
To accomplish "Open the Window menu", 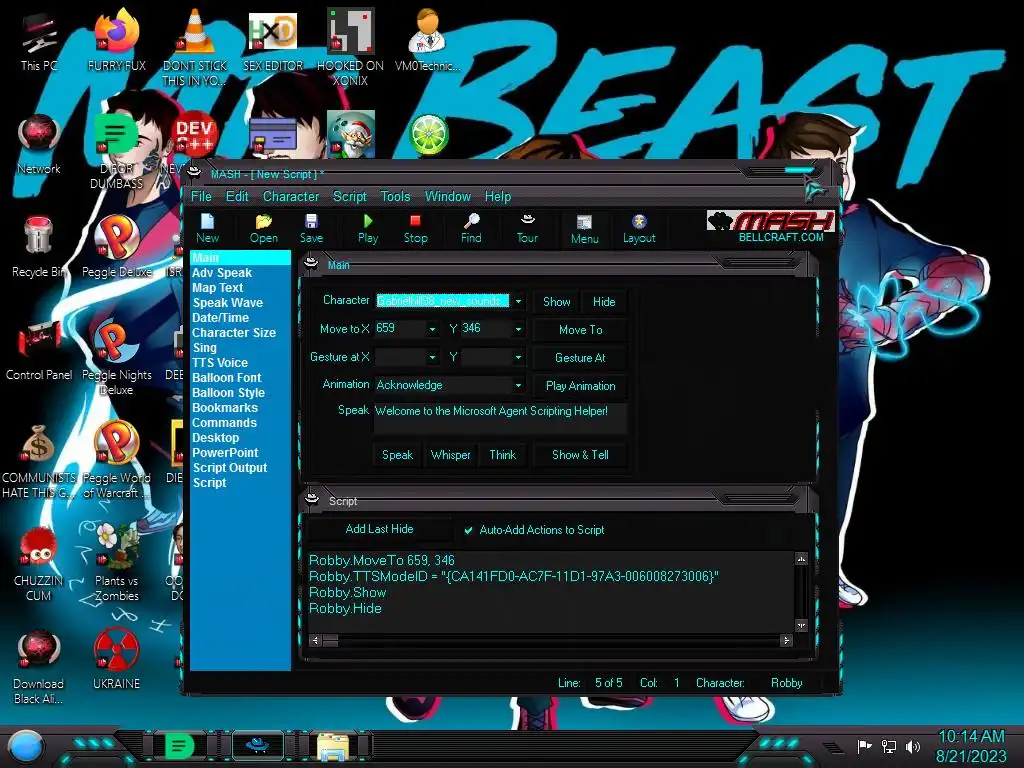I will pyautogui.click(x=447, y=197).
